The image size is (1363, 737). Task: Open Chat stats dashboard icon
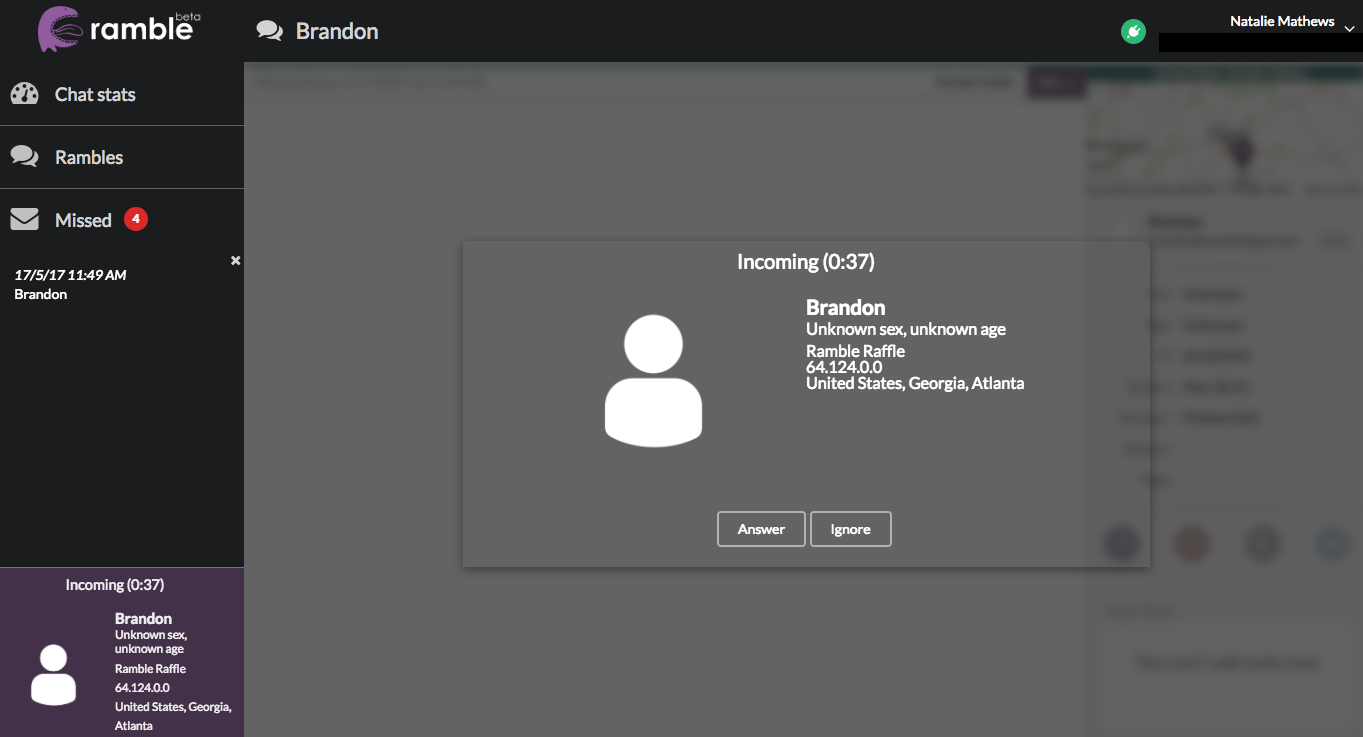point(25,94)
